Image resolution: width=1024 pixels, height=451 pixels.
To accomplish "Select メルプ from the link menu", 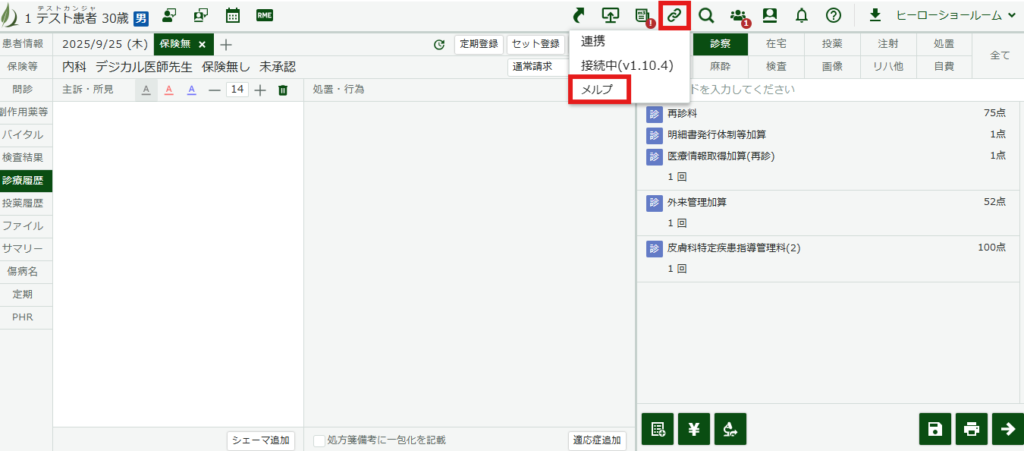I will [x=598, y=89].
